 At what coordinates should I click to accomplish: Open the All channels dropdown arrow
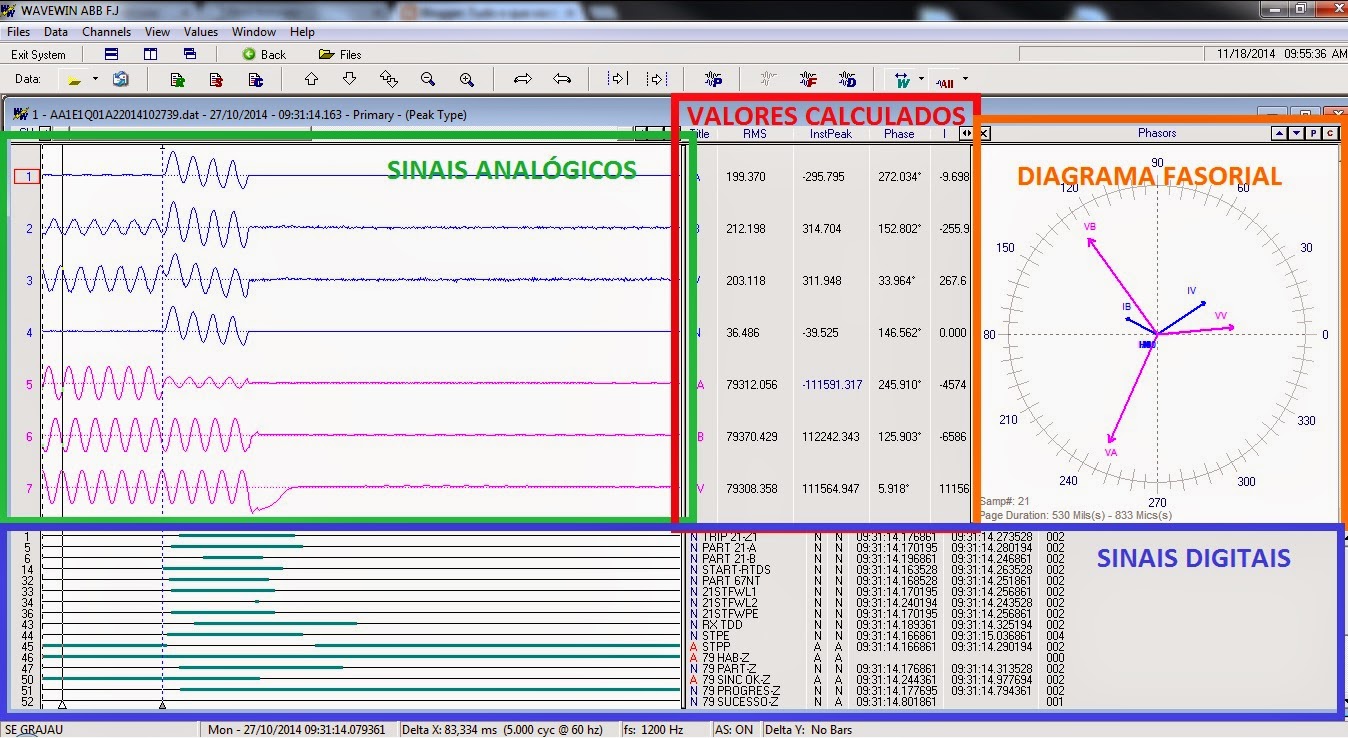[x=965, y=79]
